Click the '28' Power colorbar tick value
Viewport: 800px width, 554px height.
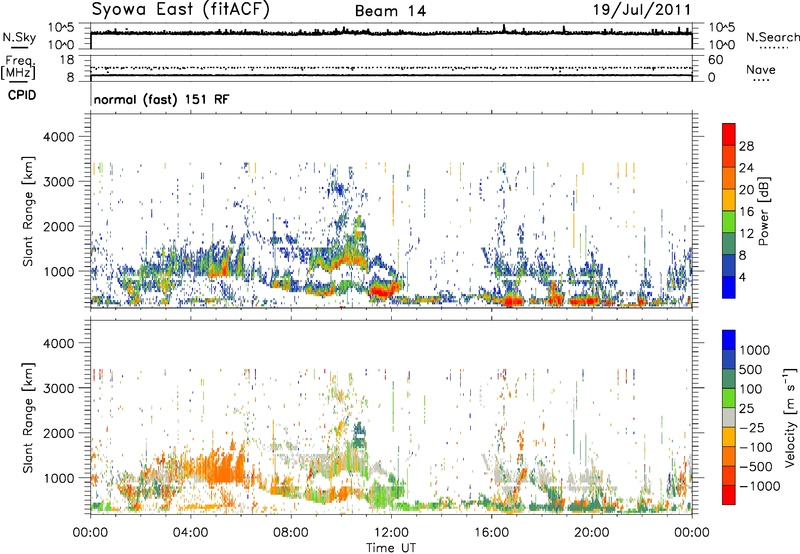pos(746,146)
